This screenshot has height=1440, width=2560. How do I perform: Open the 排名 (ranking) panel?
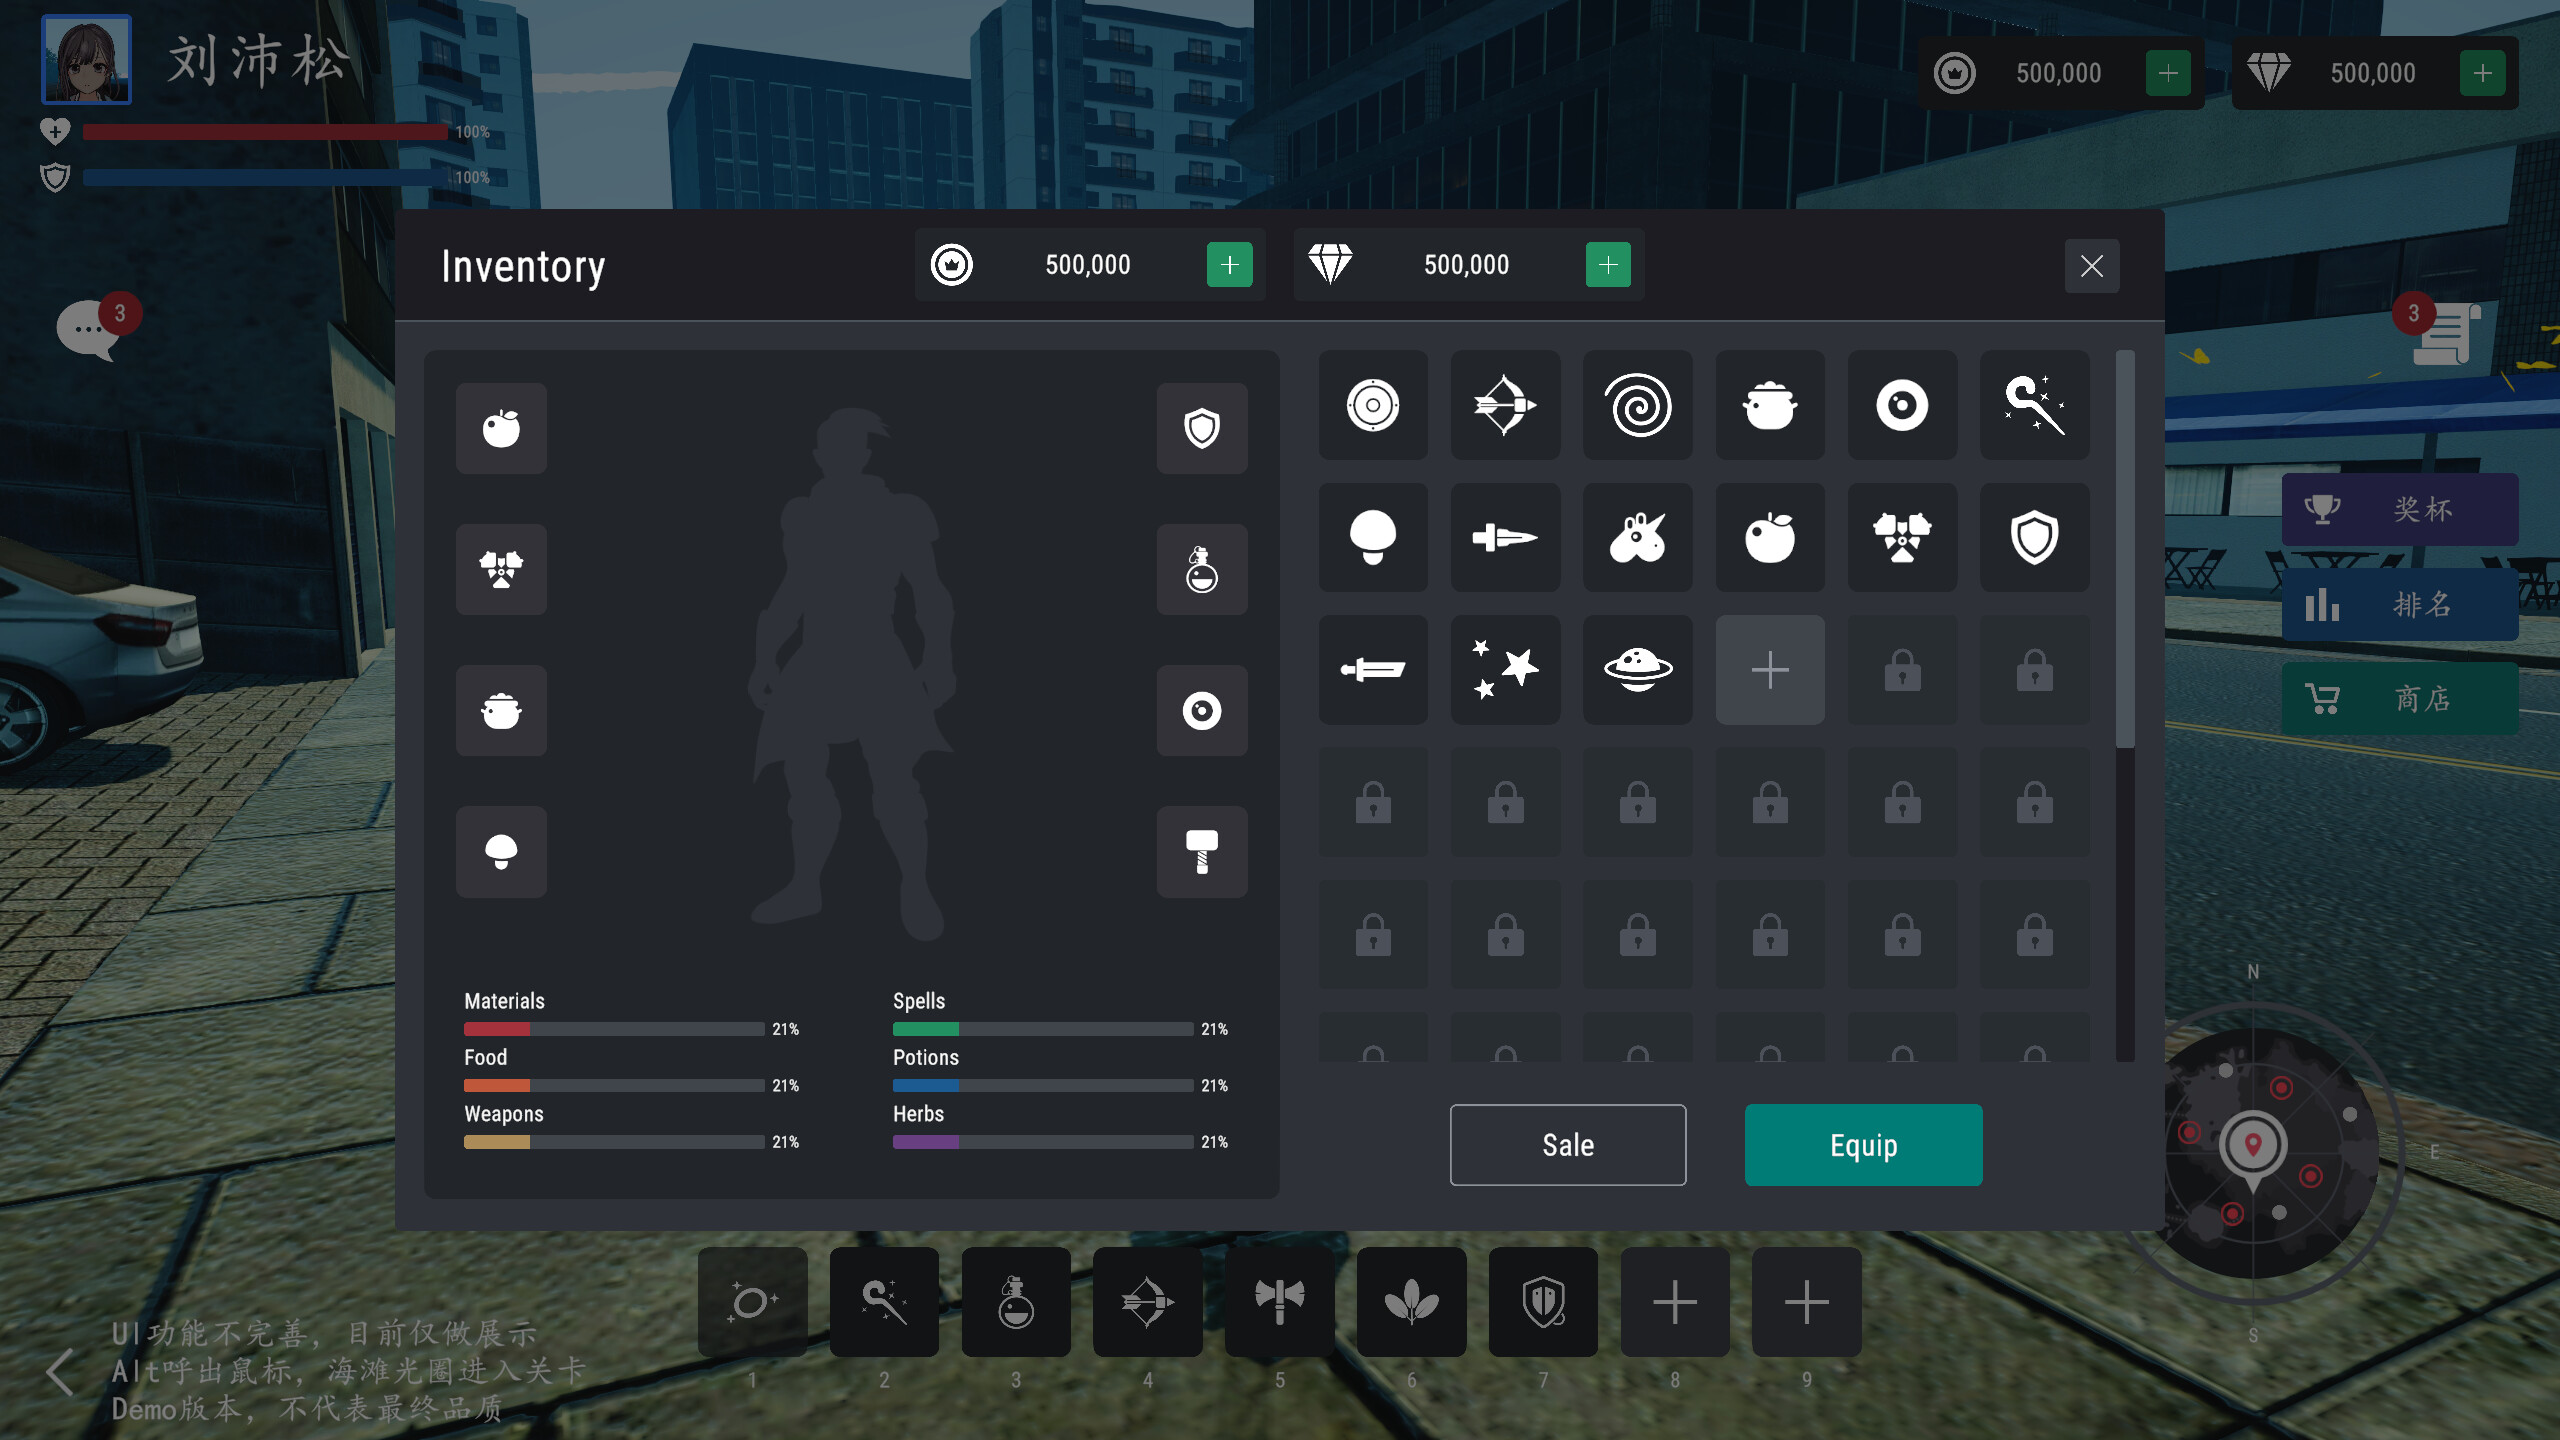point(2399,604)
